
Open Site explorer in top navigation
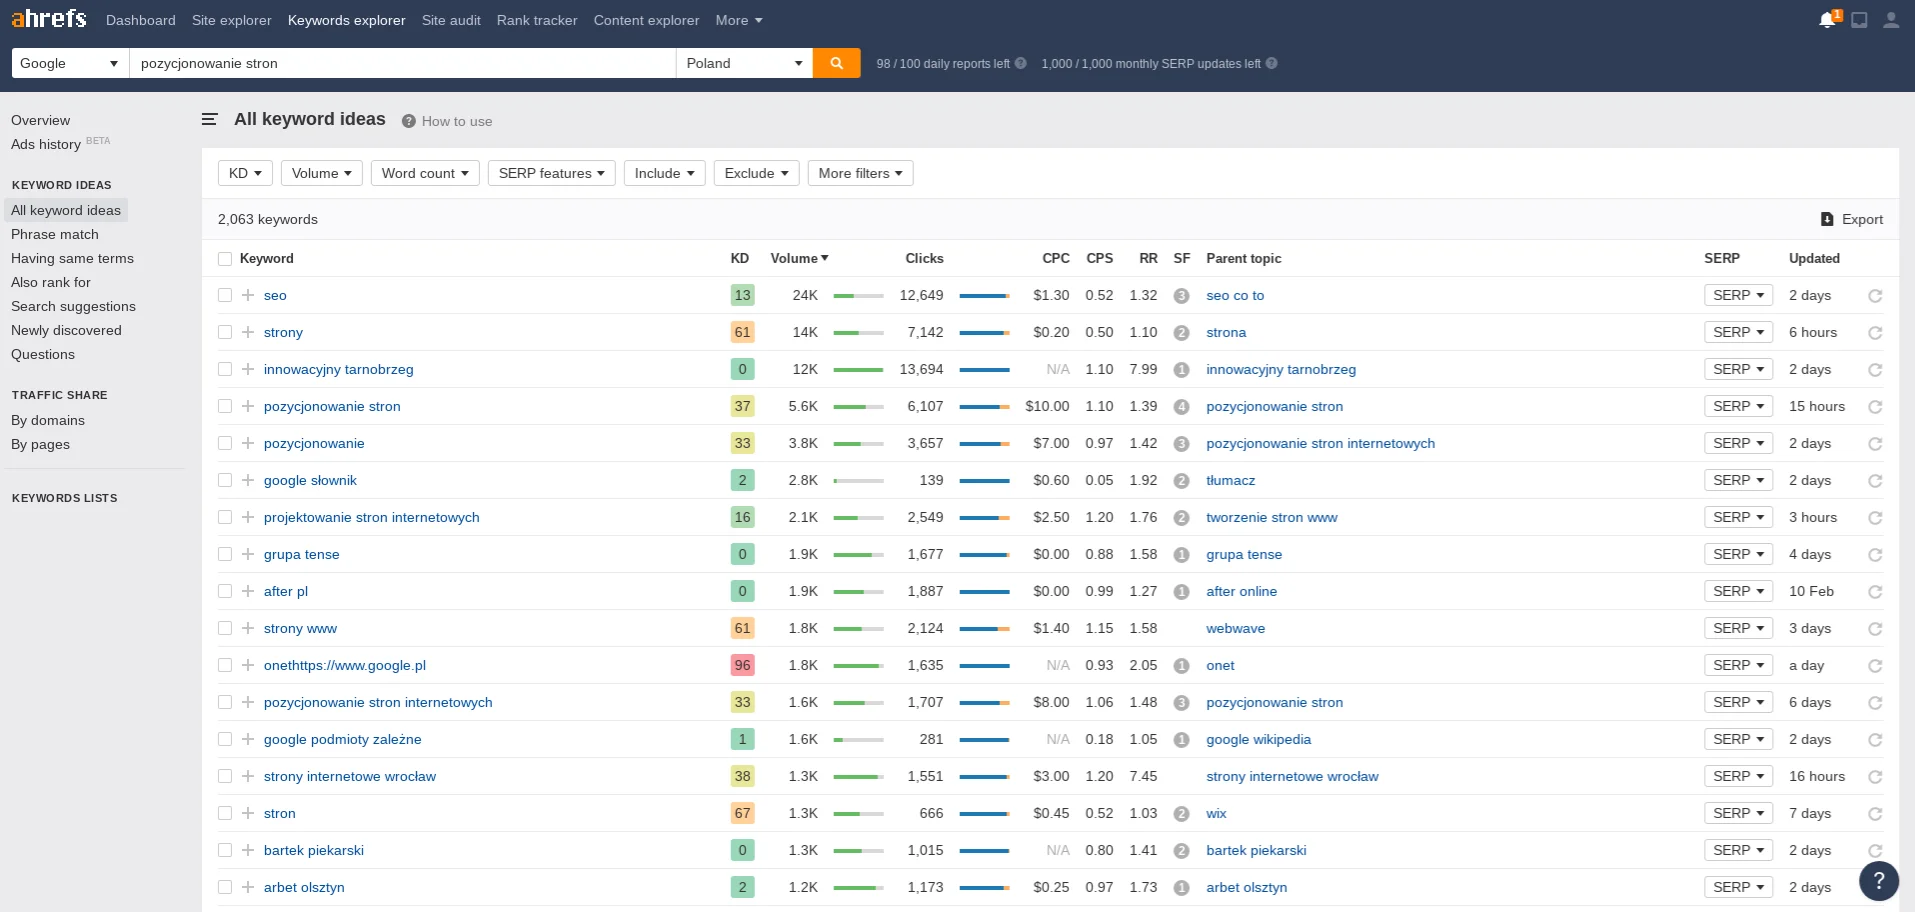click(232, 20)
